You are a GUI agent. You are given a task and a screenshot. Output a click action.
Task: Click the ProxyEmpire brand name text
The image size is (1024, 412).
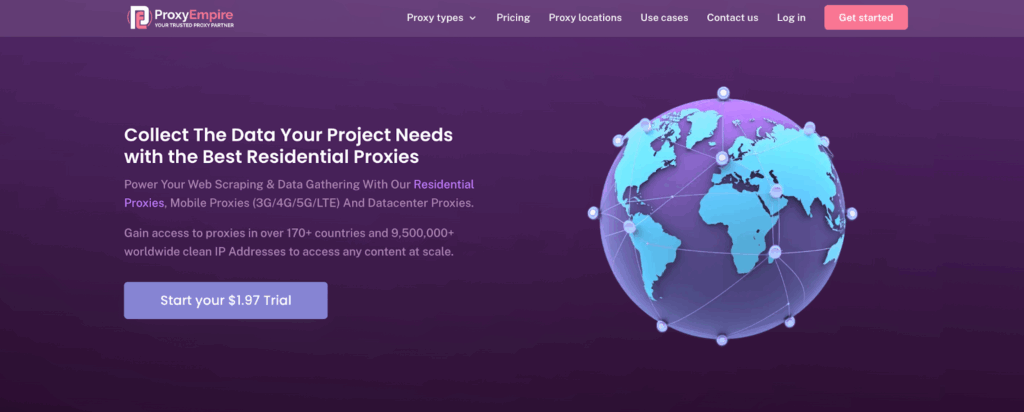point(192,14)
